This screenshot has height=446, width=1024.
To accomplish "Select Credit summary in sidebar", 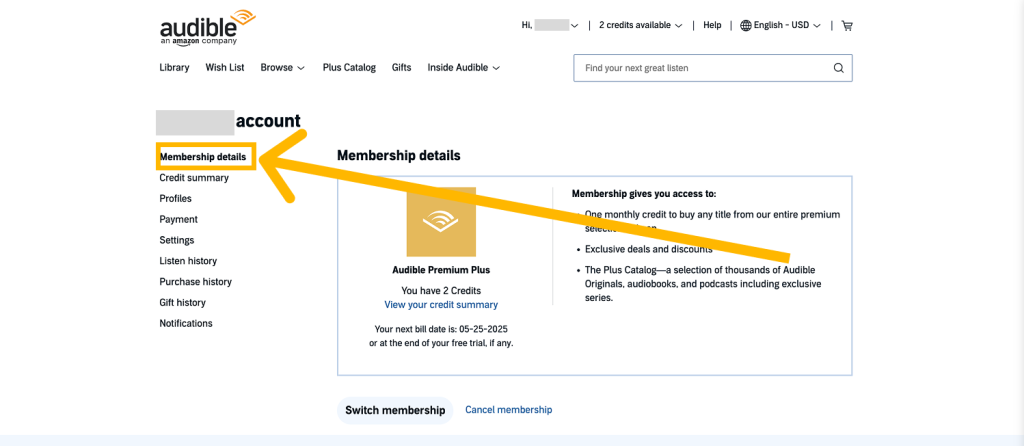I will tap(194, 178).
